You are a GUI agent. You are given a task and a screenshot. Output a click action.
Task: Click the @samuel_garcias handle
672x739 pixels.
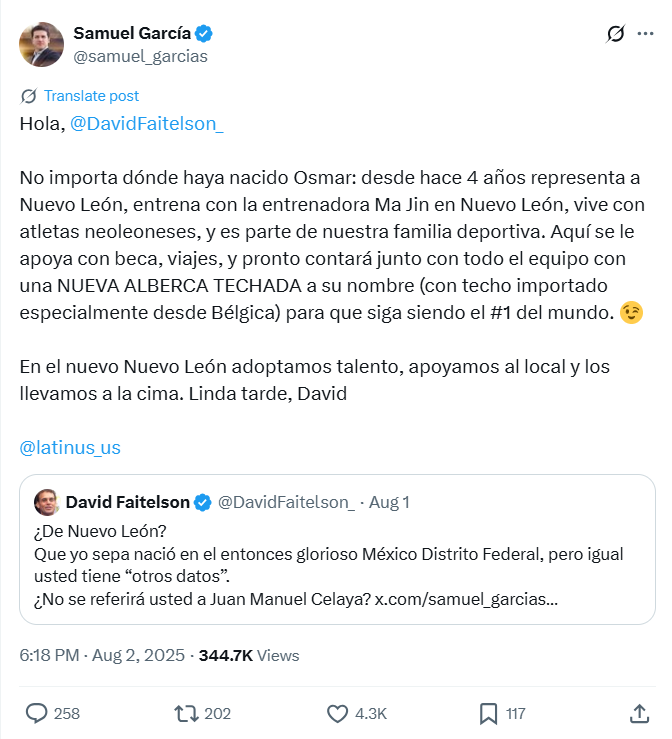141,56
